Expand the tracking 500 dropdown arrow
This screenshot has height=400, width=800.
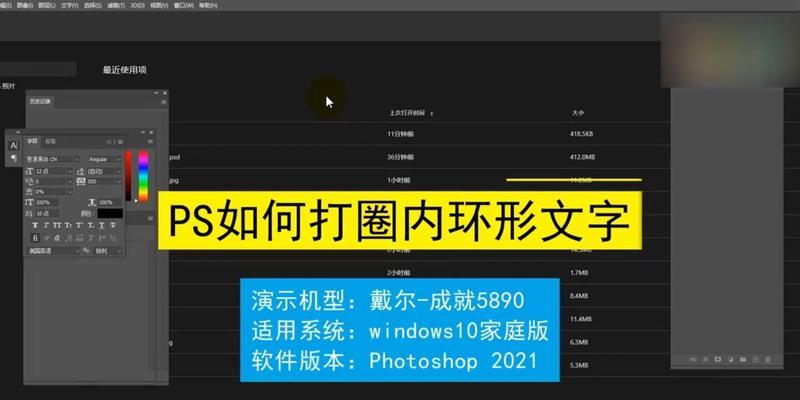click(119, 181)
